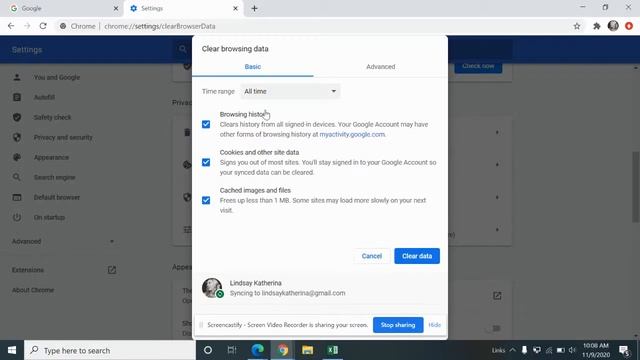Viewport: 640px width, 360px height.
Task: Click the red extension icon in toolbar
Action: click(x=629, y=26)
